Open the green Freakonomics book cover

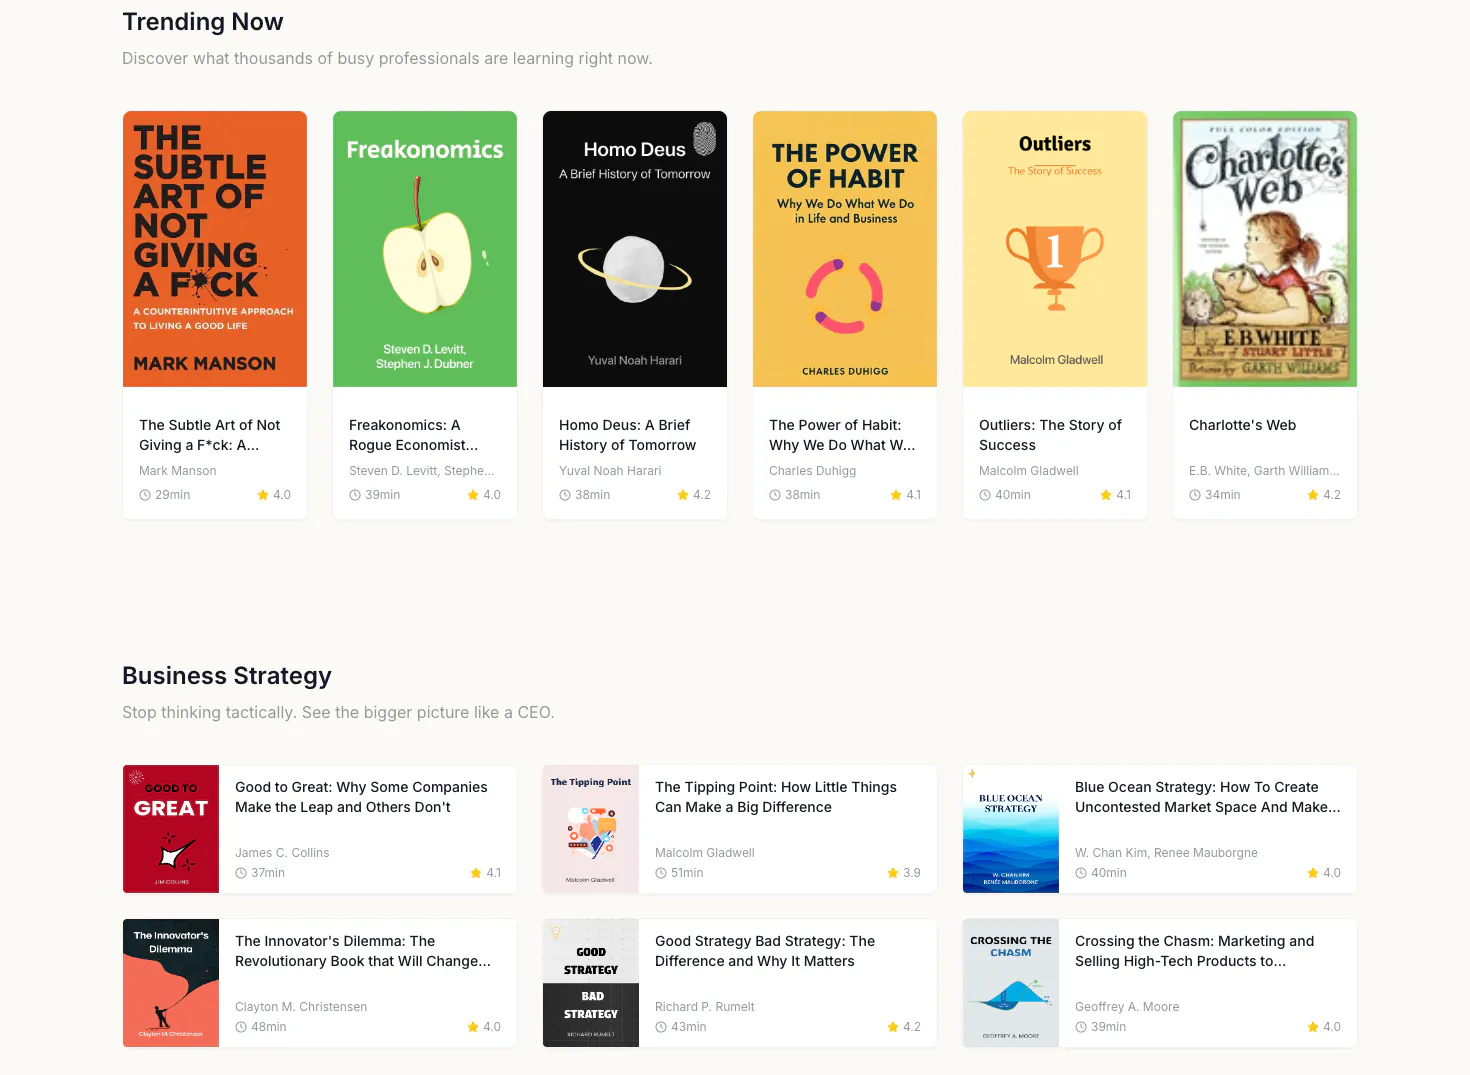(425, 249)
